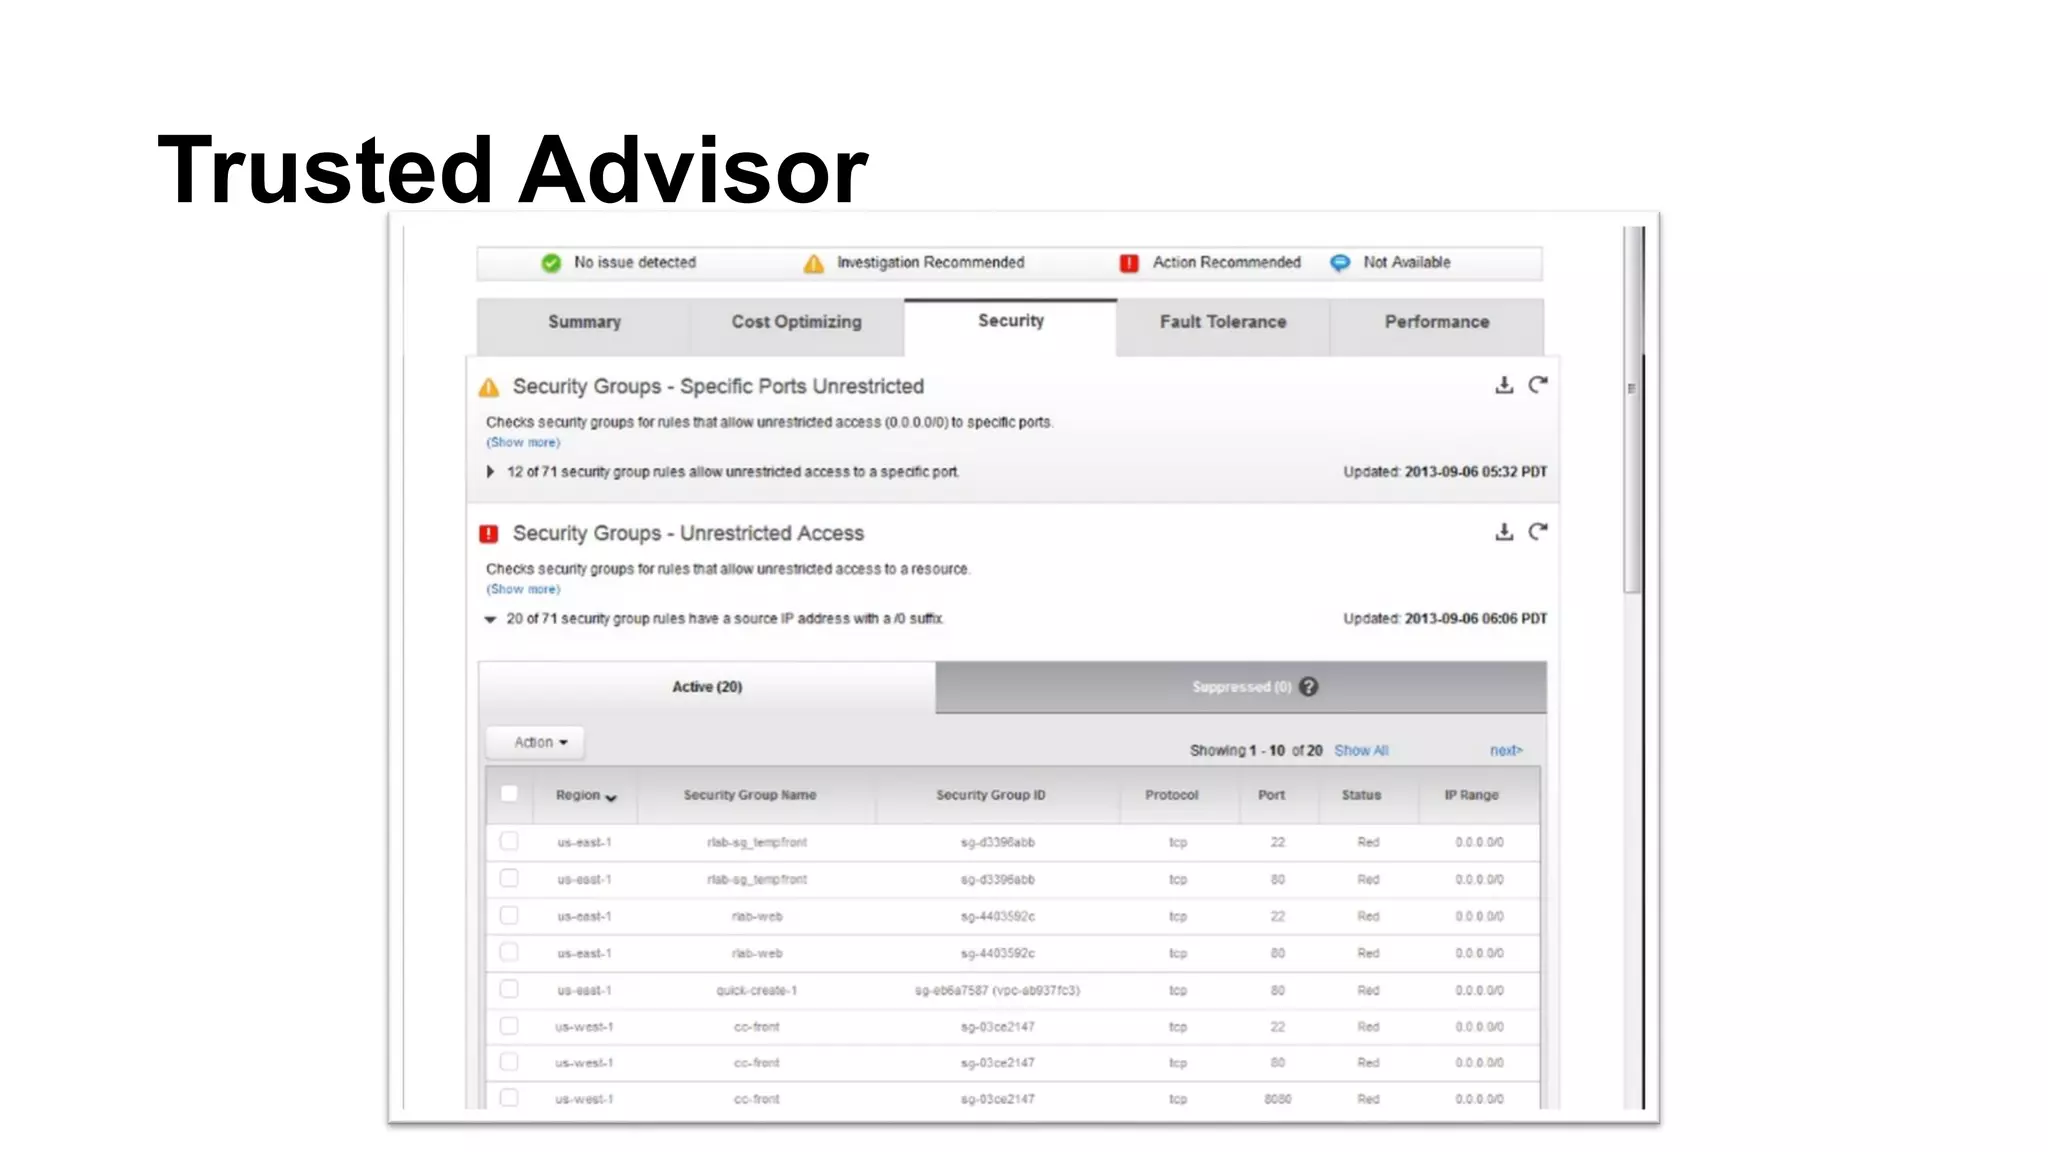
Task: Click red alert icon beside Unrestricted Access
Action: pos(489,534)
